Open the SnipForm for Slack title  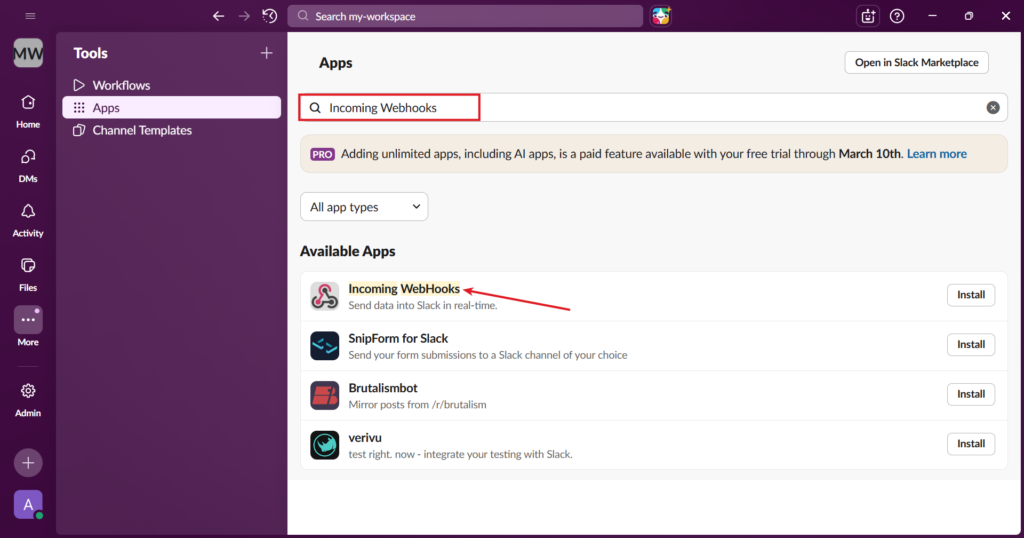click(x=398, y=338)
